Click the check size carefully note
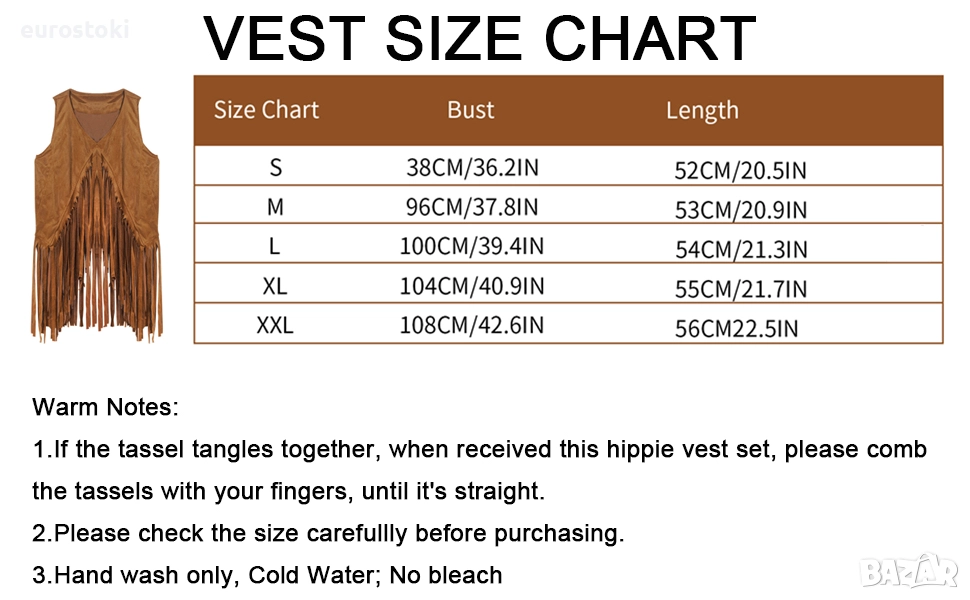This screenshot has width=970, height=600. tap(328, 533)
